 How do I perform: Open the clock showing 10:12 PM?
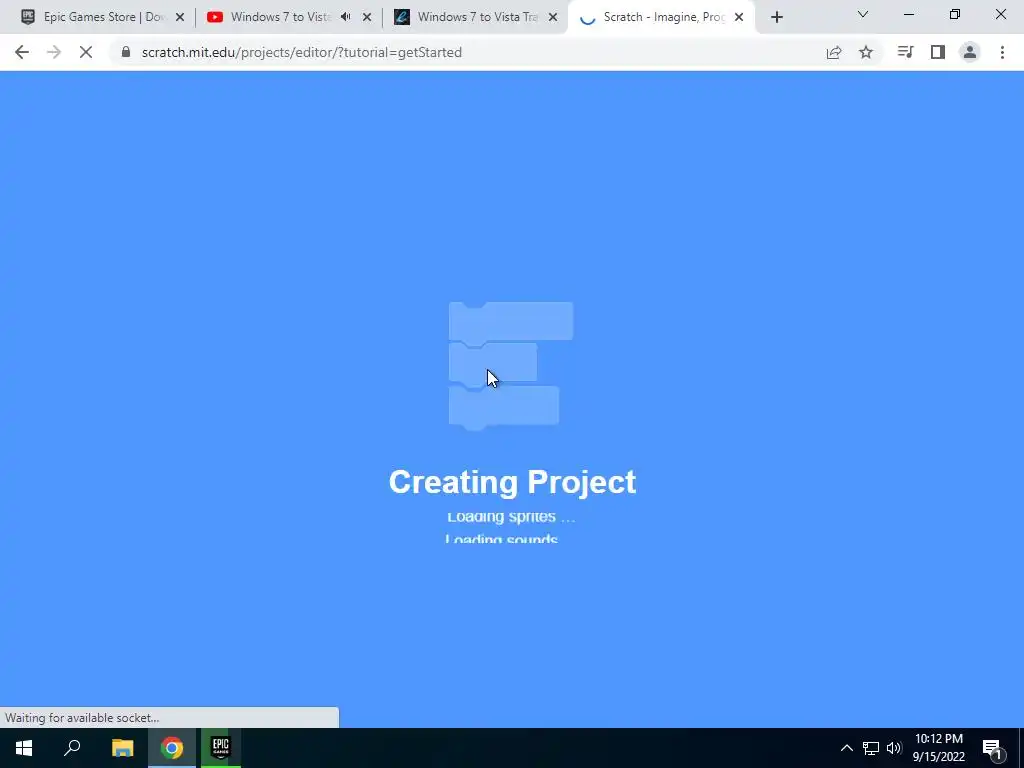pos(938,748)
